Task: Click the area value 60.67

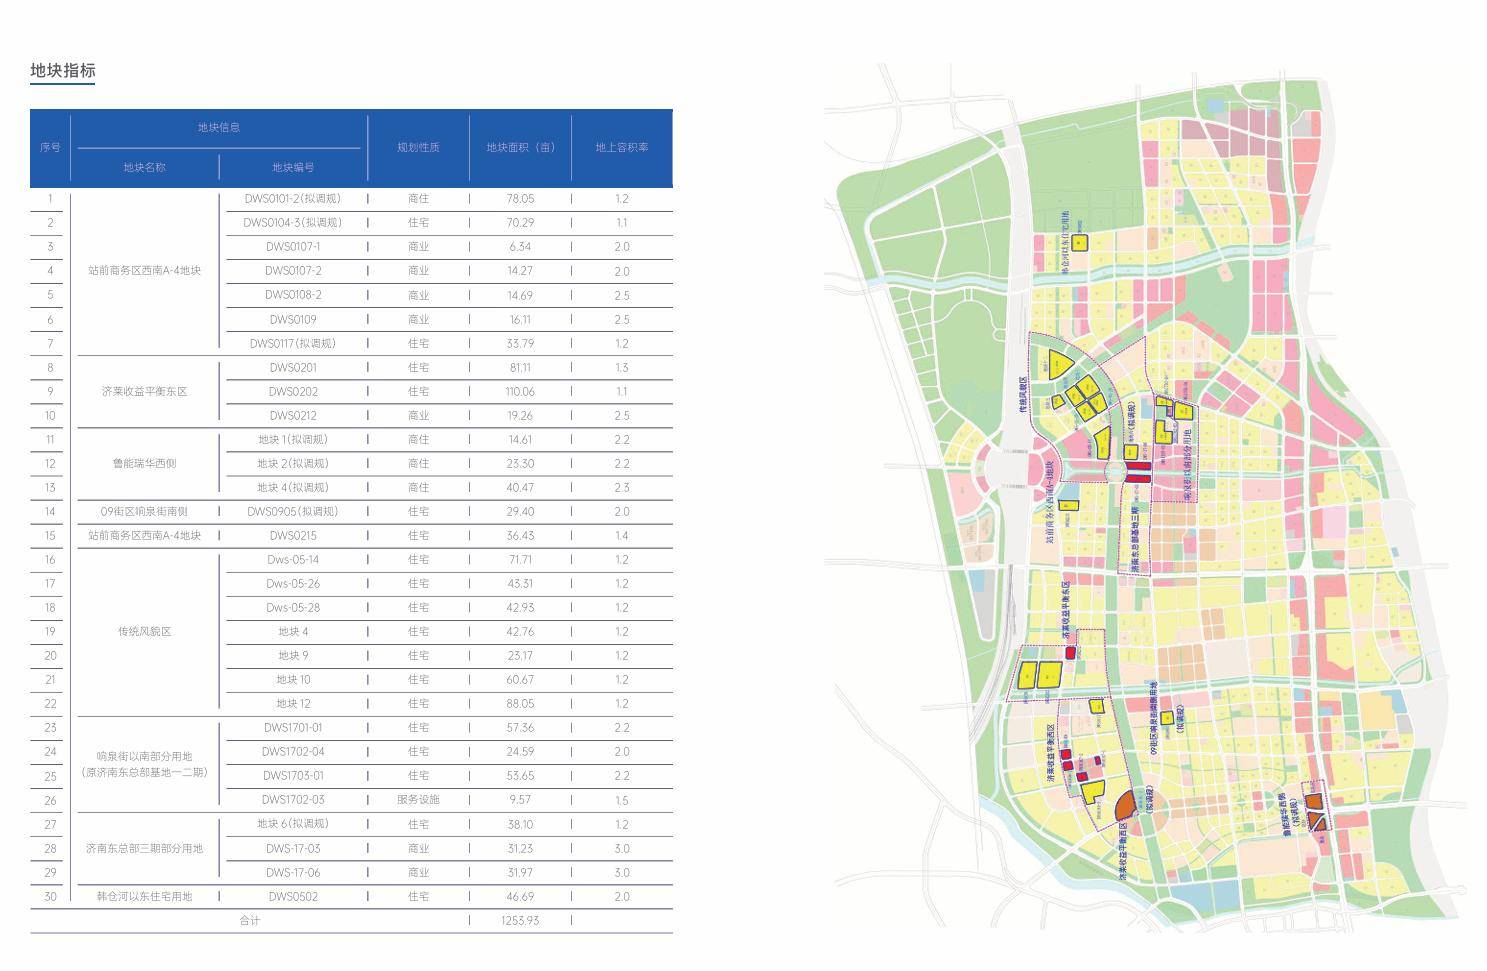Action: (520, 679)
